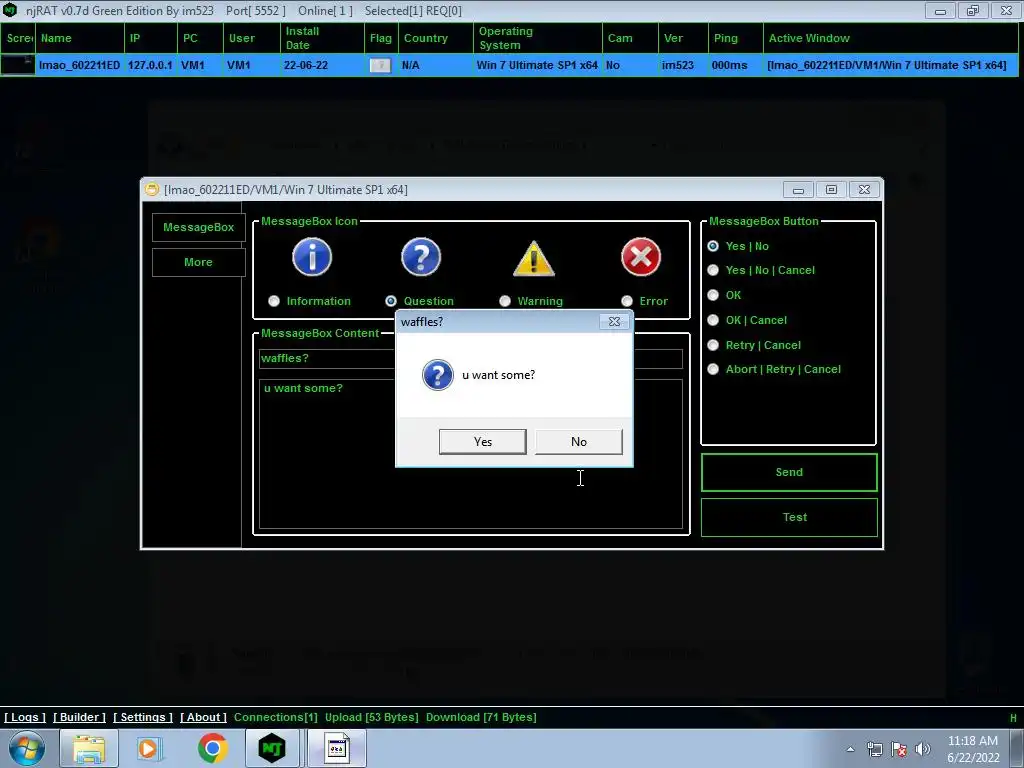Click the icon in the lmao_602211ED window title bar

coord(152,189)
